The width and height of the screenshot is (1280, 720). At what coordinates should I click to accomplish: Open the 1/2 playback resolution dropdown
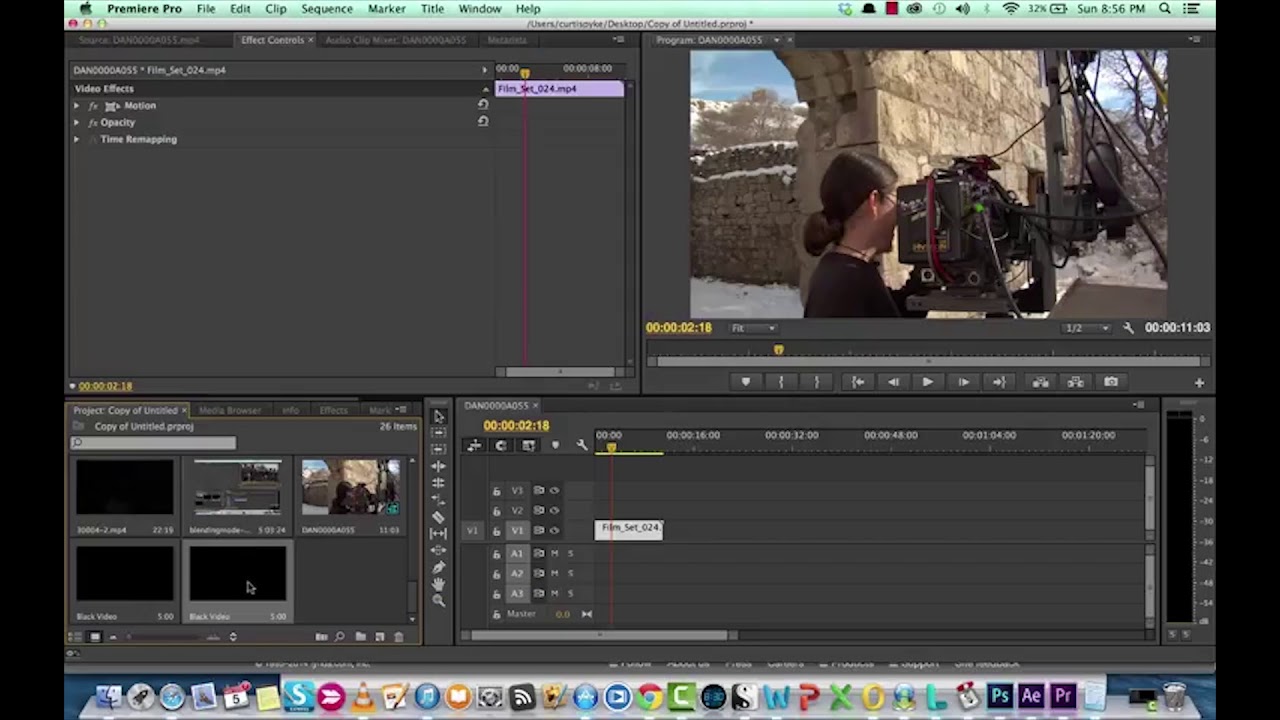click(x=1087, y=328)
